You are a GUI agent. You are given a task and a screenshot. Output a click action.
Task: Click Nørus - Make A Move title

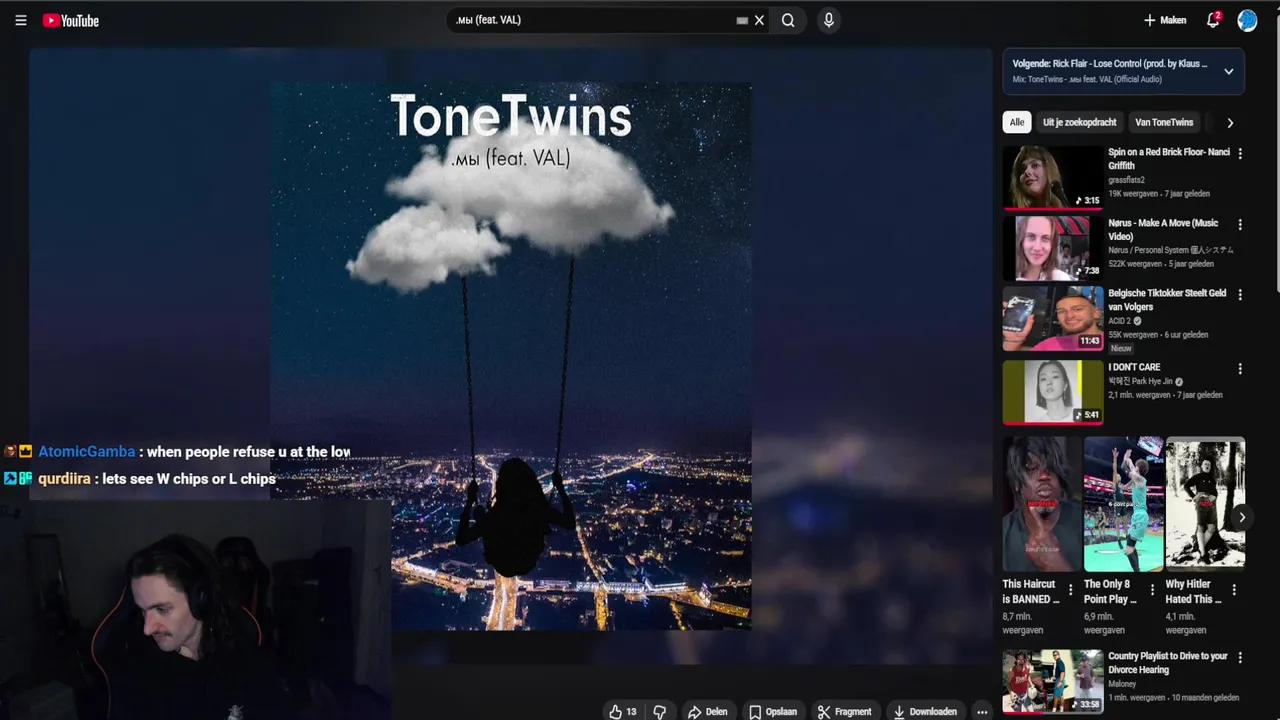coord(1163,230)
